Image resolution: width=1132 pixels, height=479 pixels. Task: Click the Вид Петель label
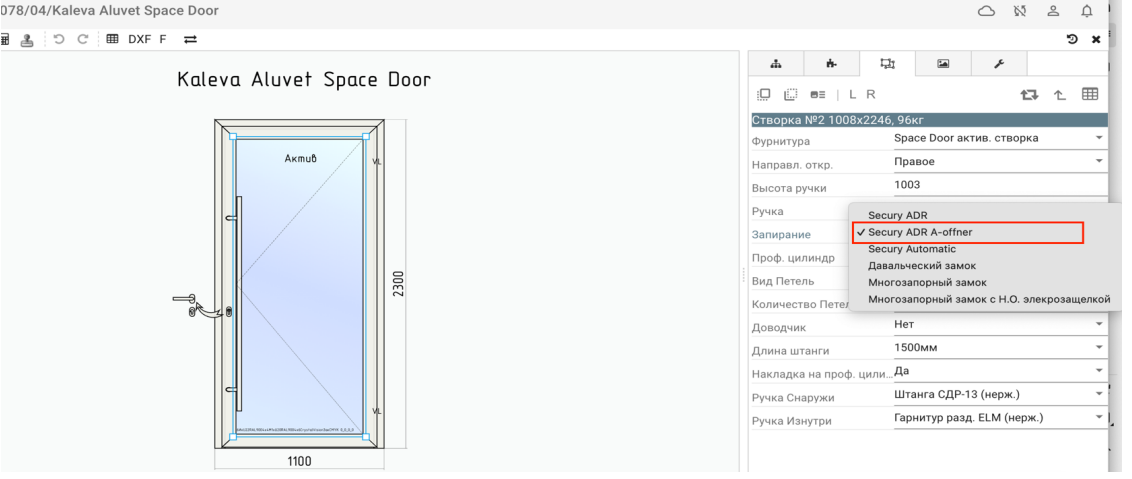pos(783,281)
